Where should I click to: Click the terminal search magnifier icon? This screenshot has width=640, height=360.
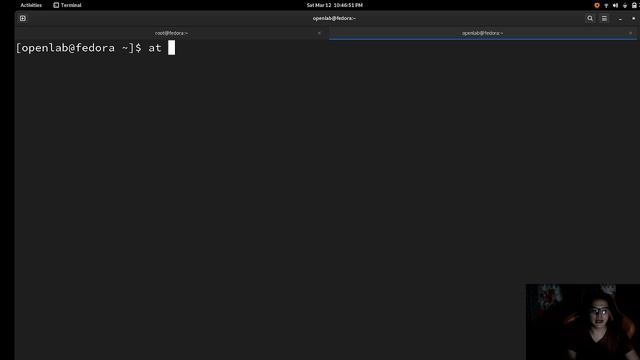590,18
